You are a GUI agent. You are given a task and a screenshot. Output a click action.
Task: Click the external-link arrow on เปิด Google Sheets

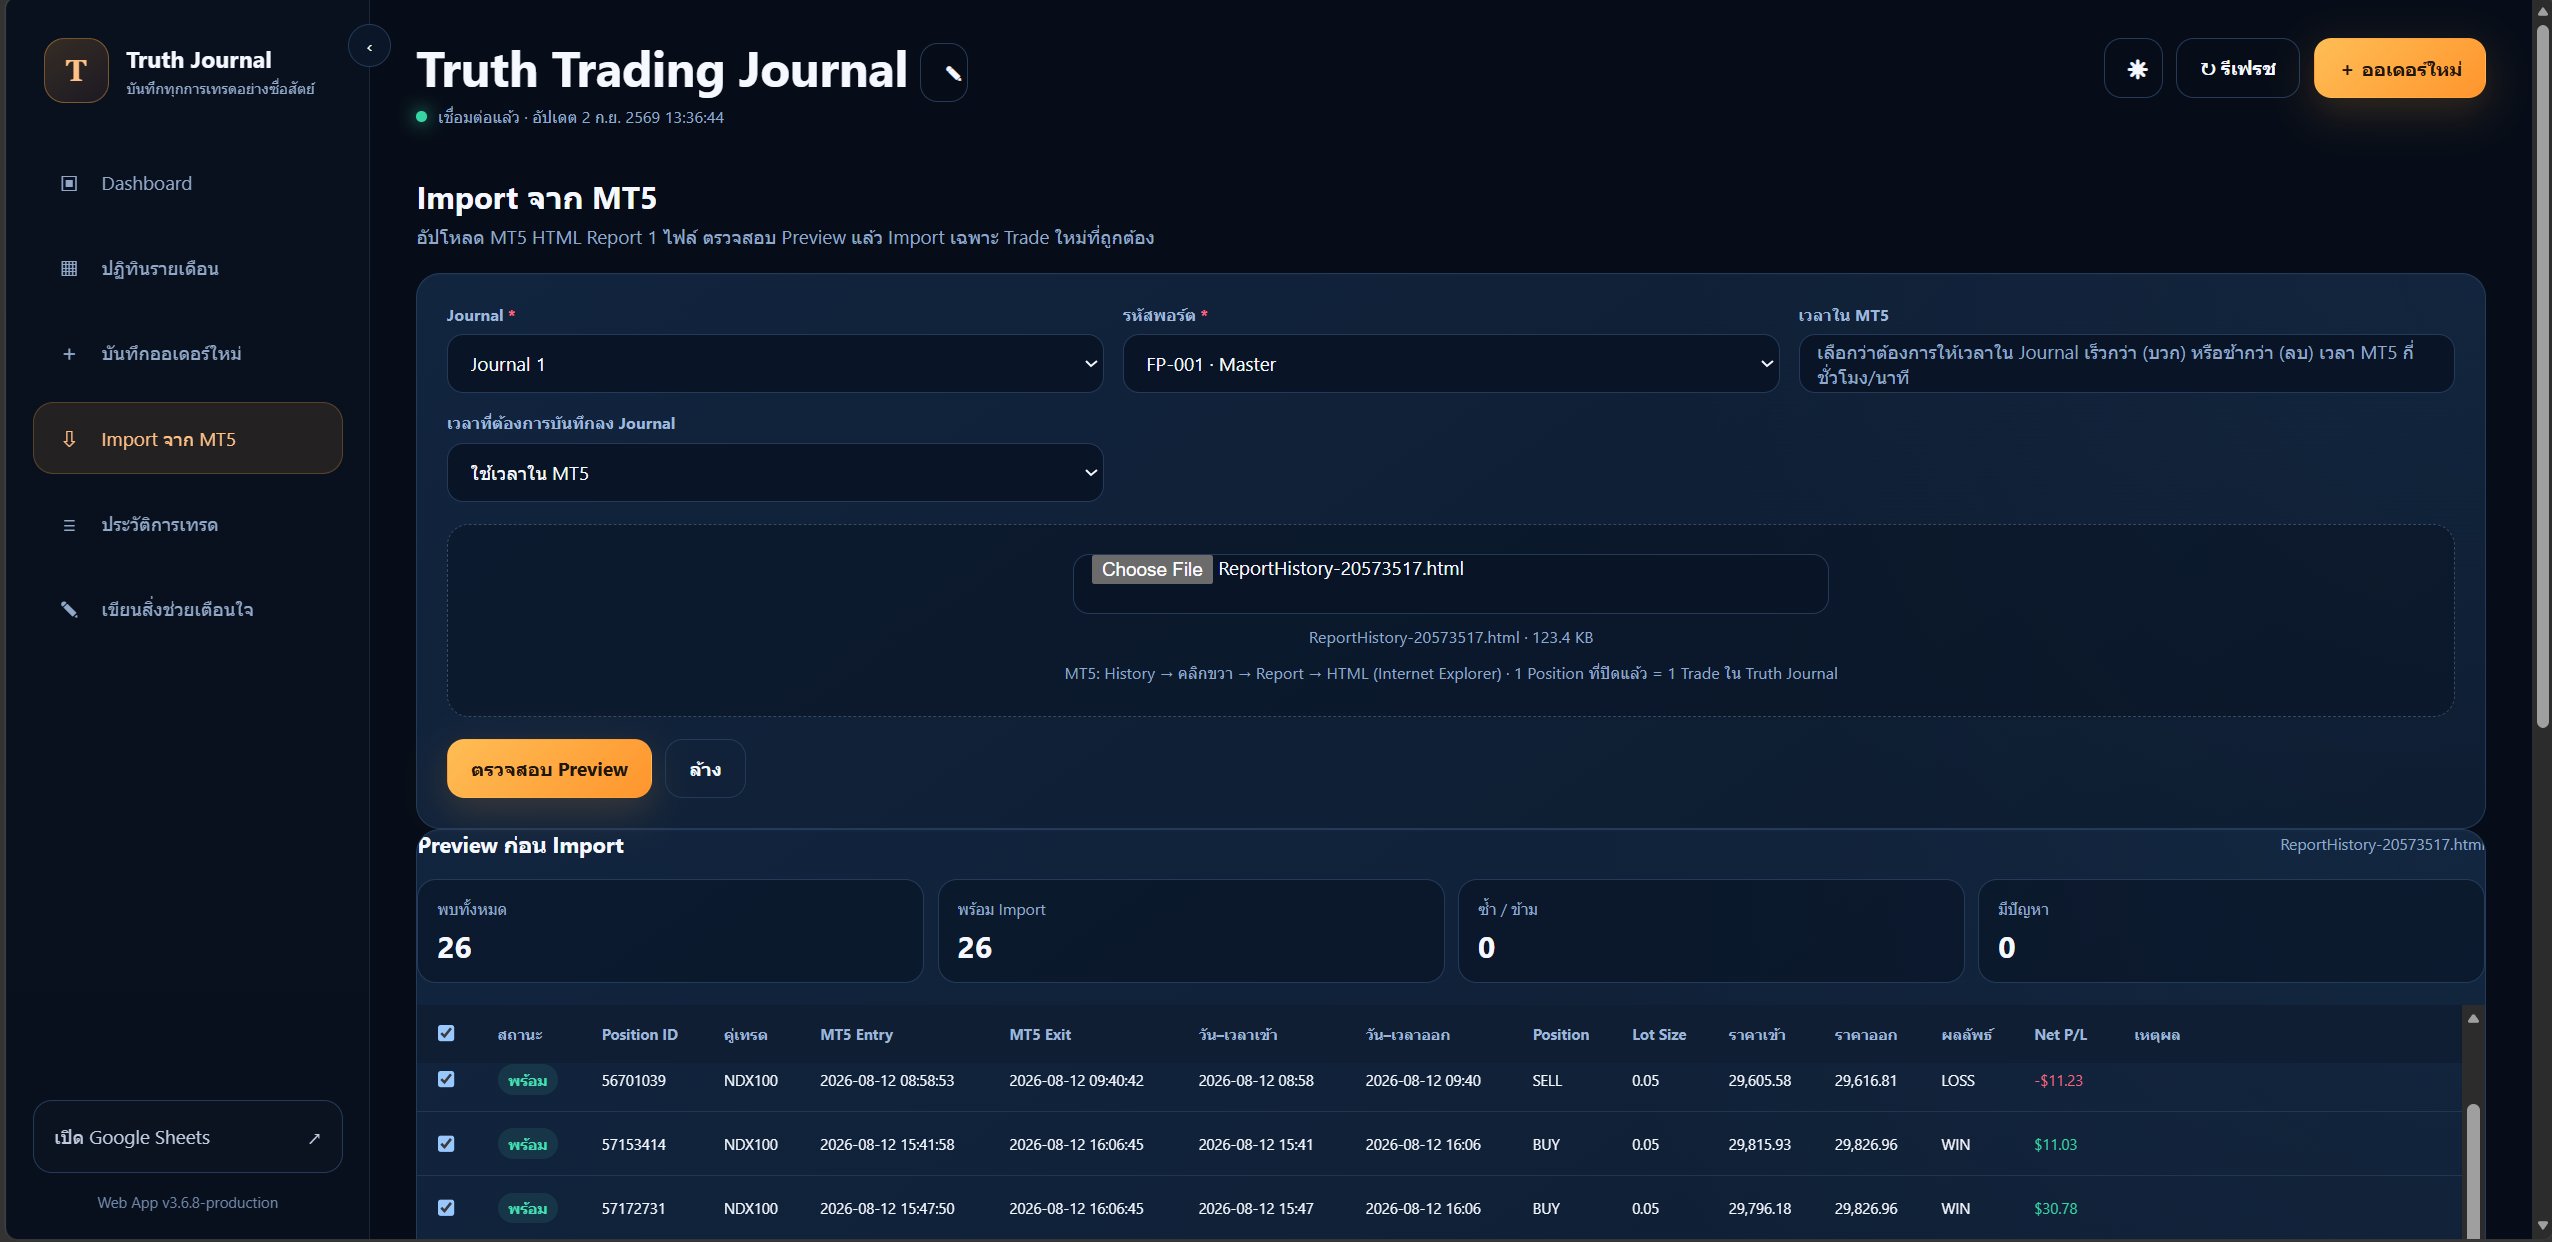[315, 1138]
